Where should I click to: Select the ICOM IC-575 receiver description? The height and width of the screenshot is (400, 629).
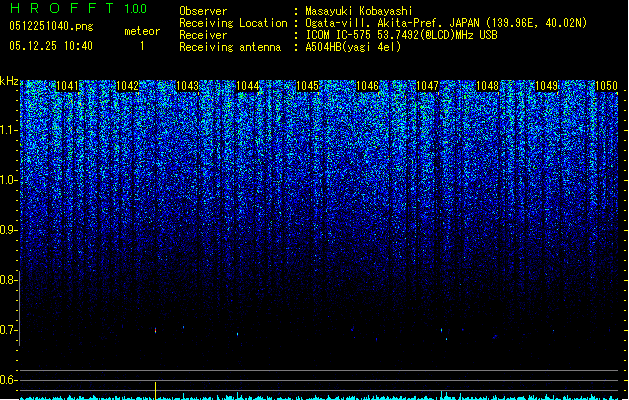(401, 35)
